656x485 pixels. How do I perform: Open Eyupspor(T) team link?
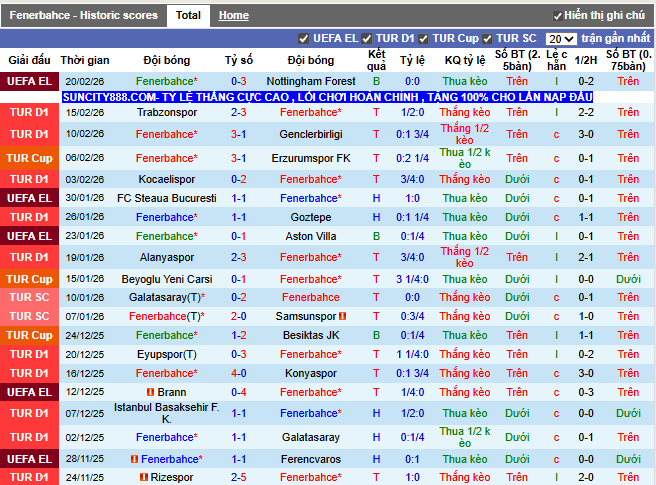167,354
